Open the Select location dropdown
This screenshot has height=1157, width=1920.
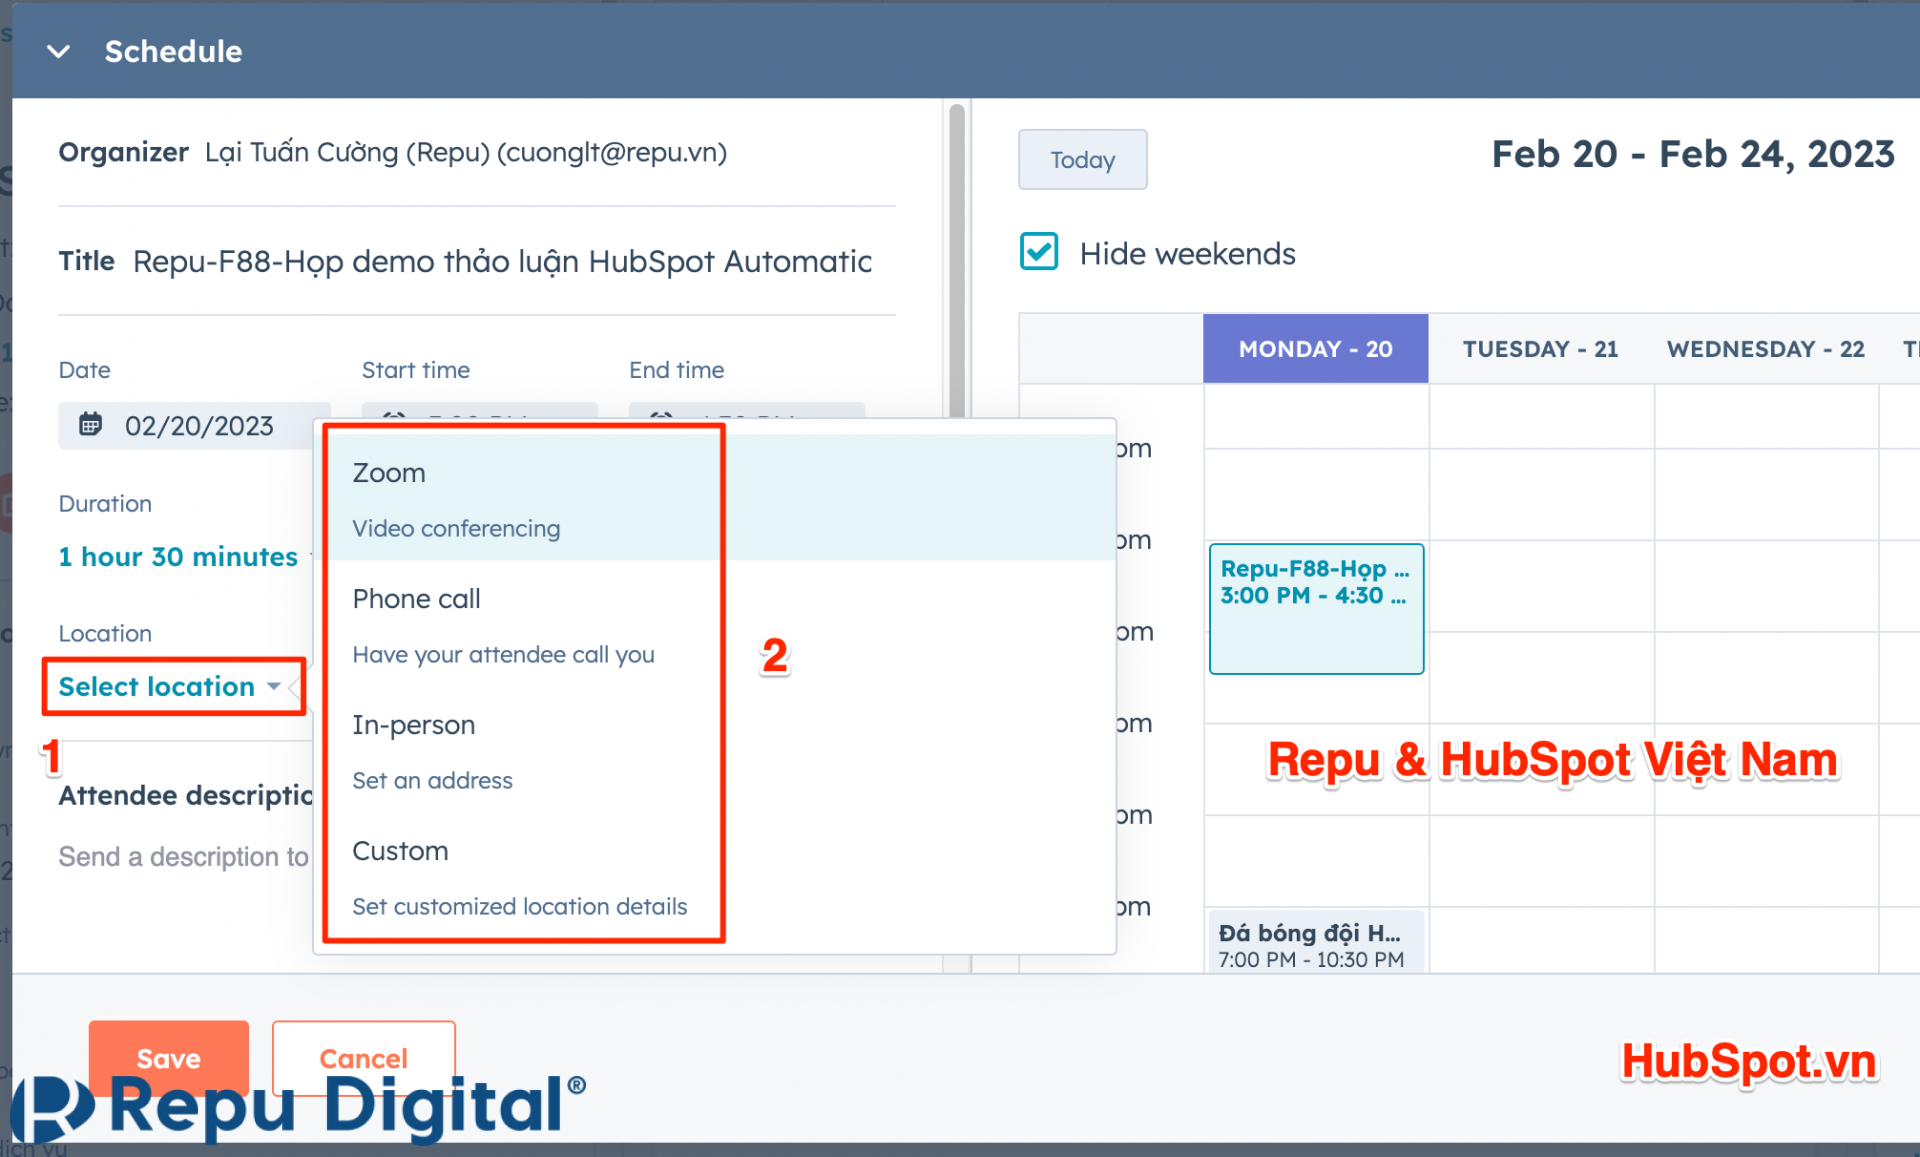[x=171, y=687]
